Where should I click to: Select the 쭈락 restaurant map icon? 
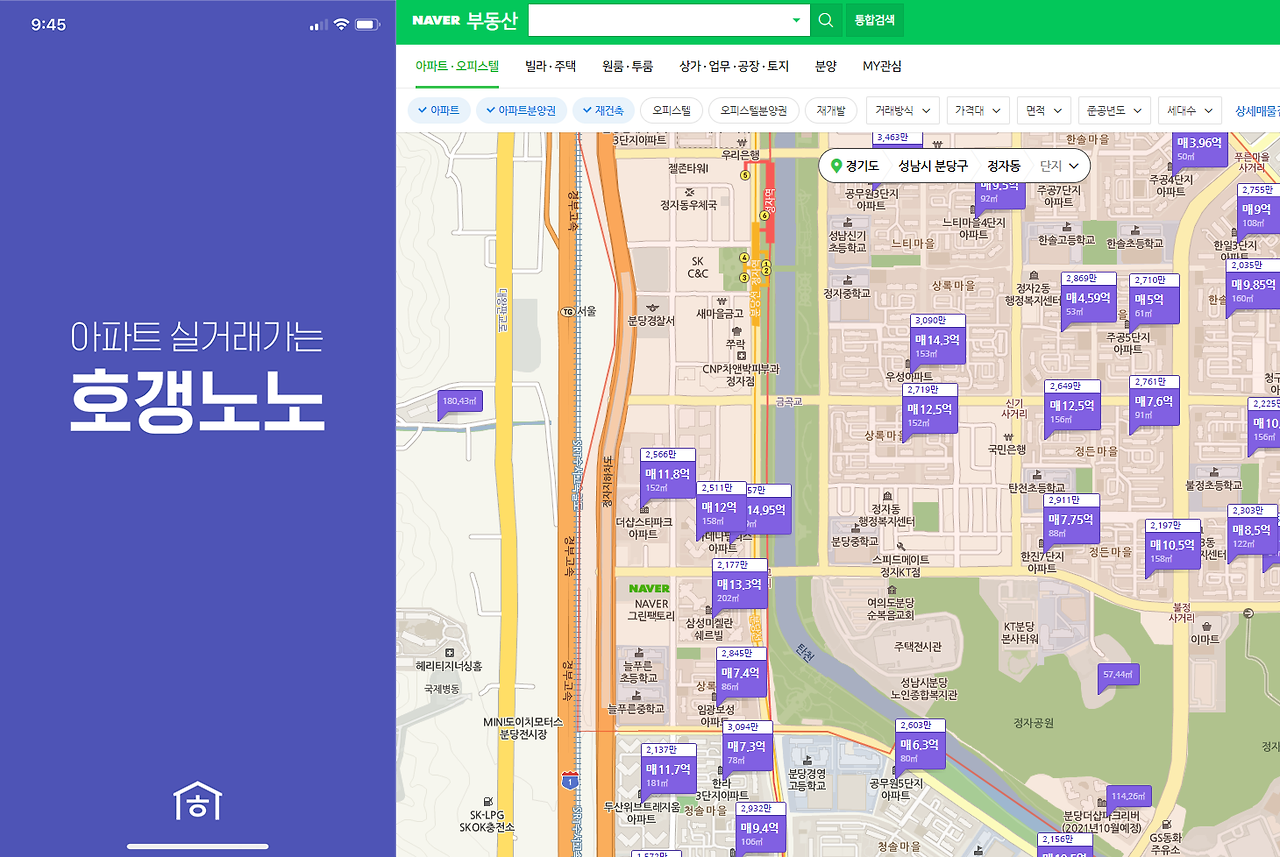click(736, 330)
